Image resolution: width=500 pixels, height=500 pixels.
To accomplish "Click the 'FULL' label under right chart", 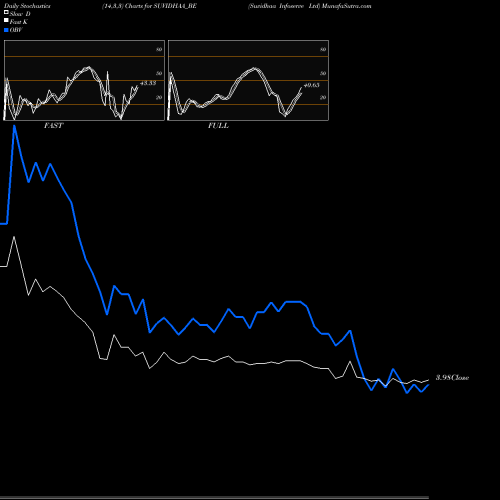I will tap(218, 126).
